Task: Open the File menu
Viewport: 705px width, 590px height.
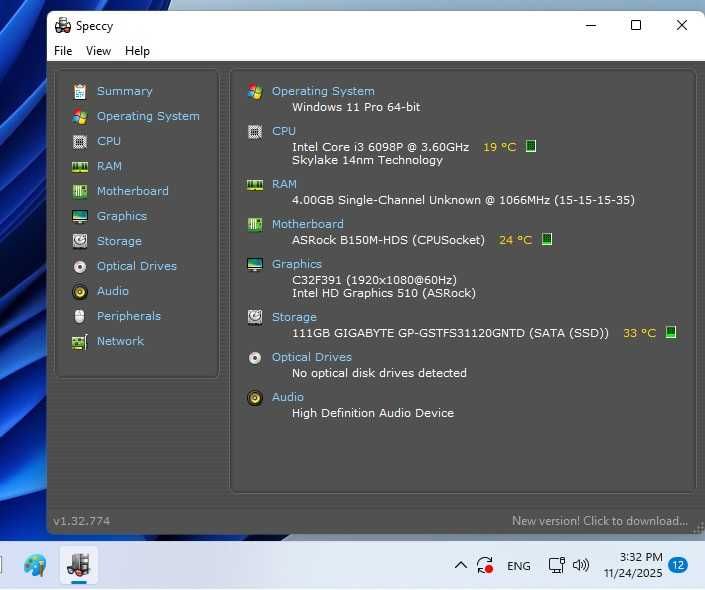Action: click(63, 51)
